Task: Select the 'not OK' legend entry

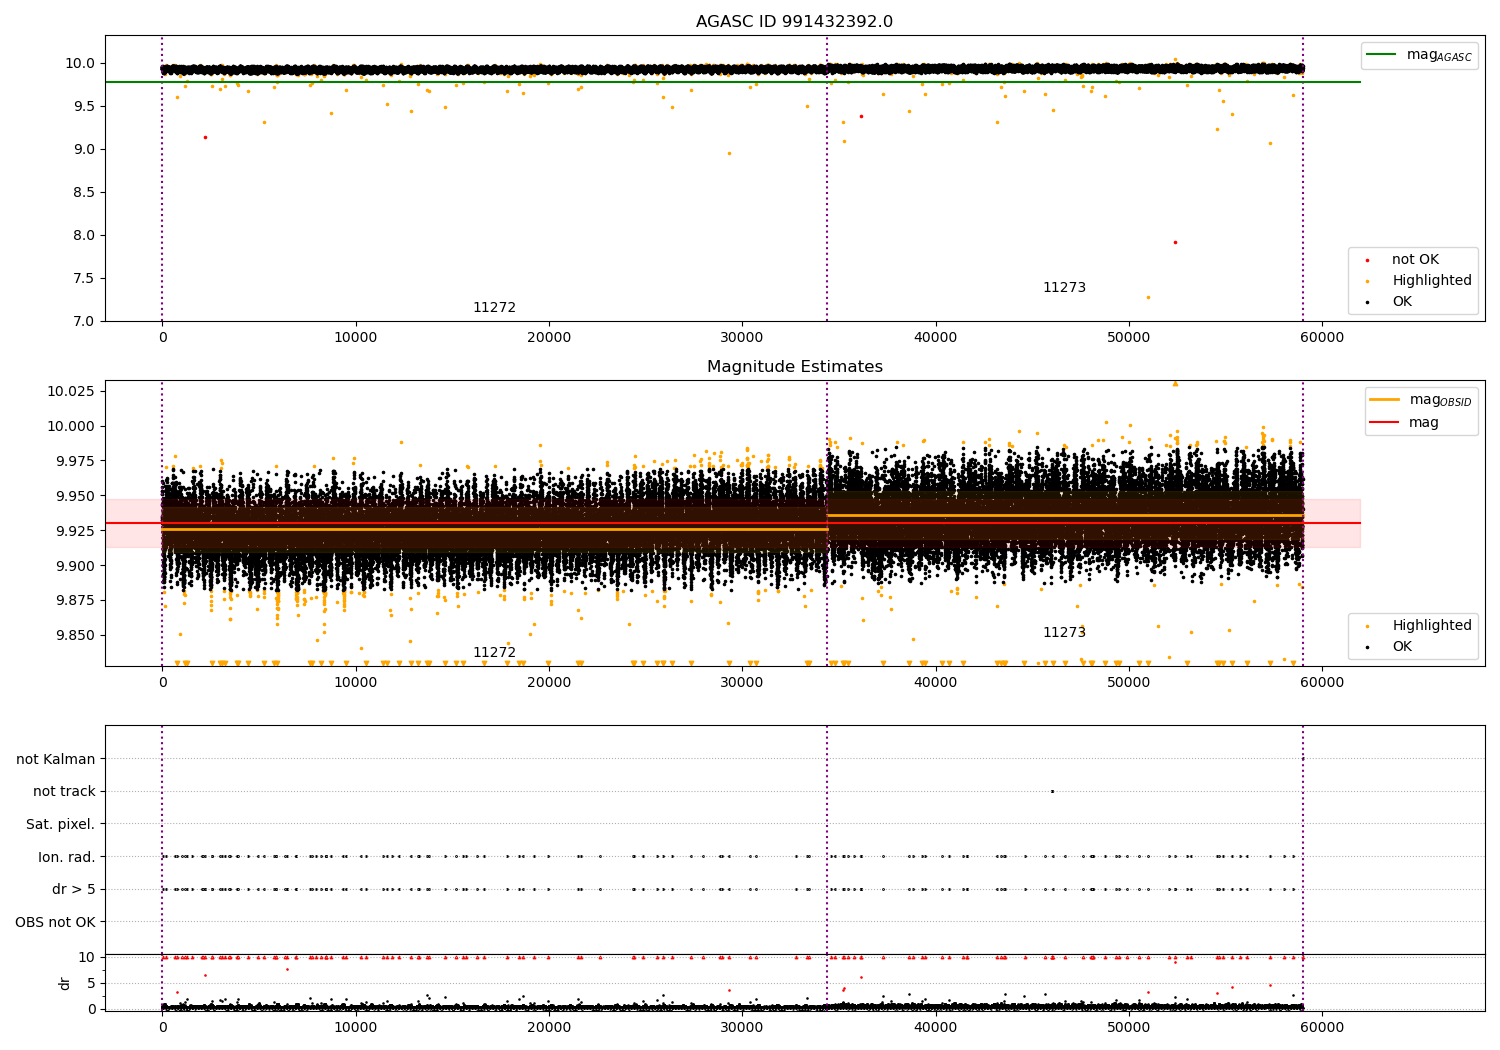Action: pyautogui.click(x=1415, y=260)
